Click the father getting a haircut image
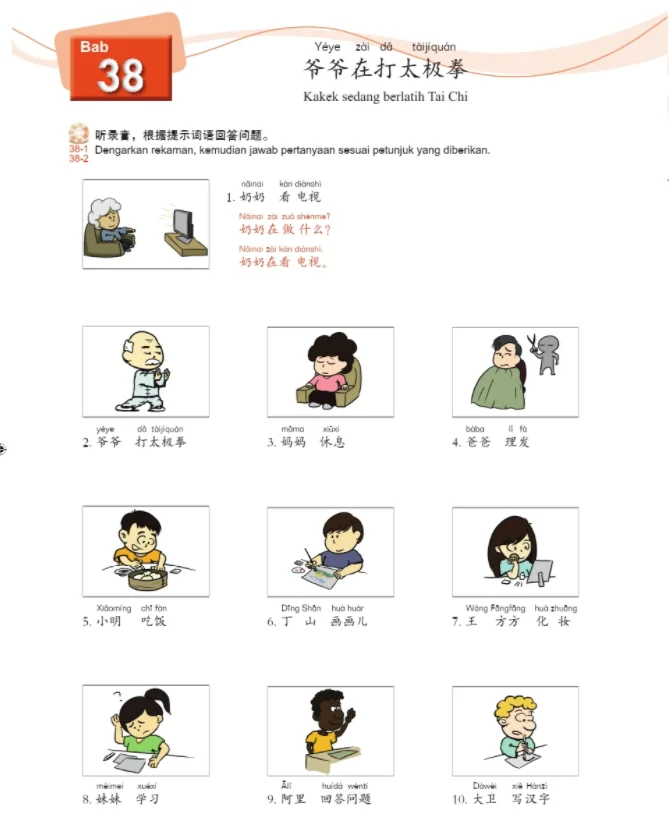 [x=515, y=372]
